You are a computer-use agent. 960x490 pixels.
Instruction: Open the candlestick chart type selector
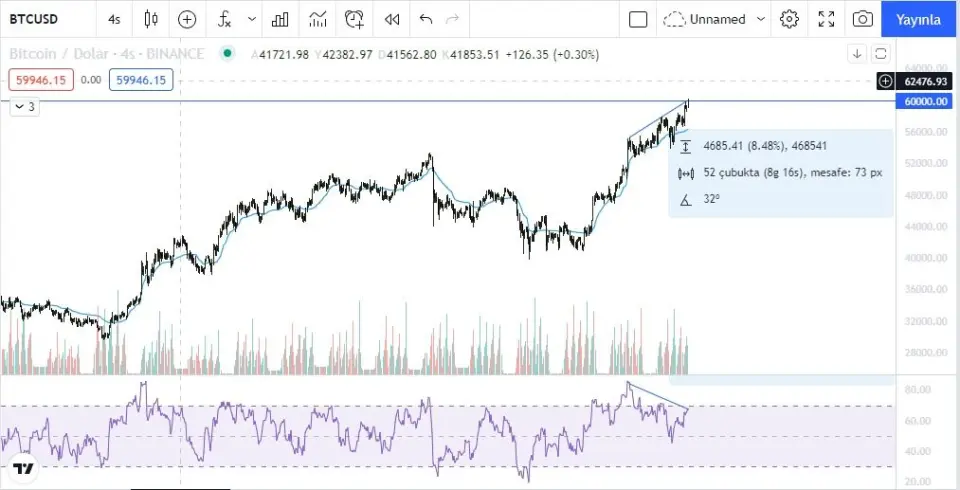pyautogui.click(x=151, y=19)
